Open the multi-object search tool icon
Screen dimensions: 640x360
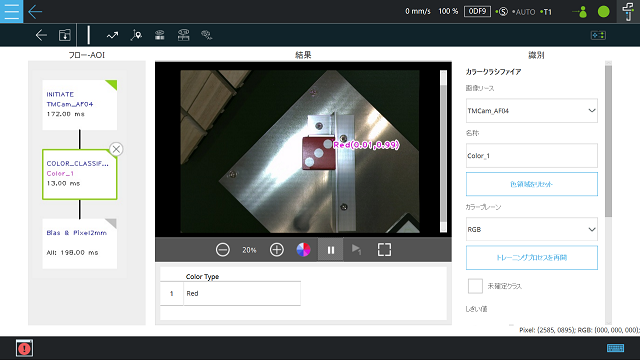click(207, 36)
